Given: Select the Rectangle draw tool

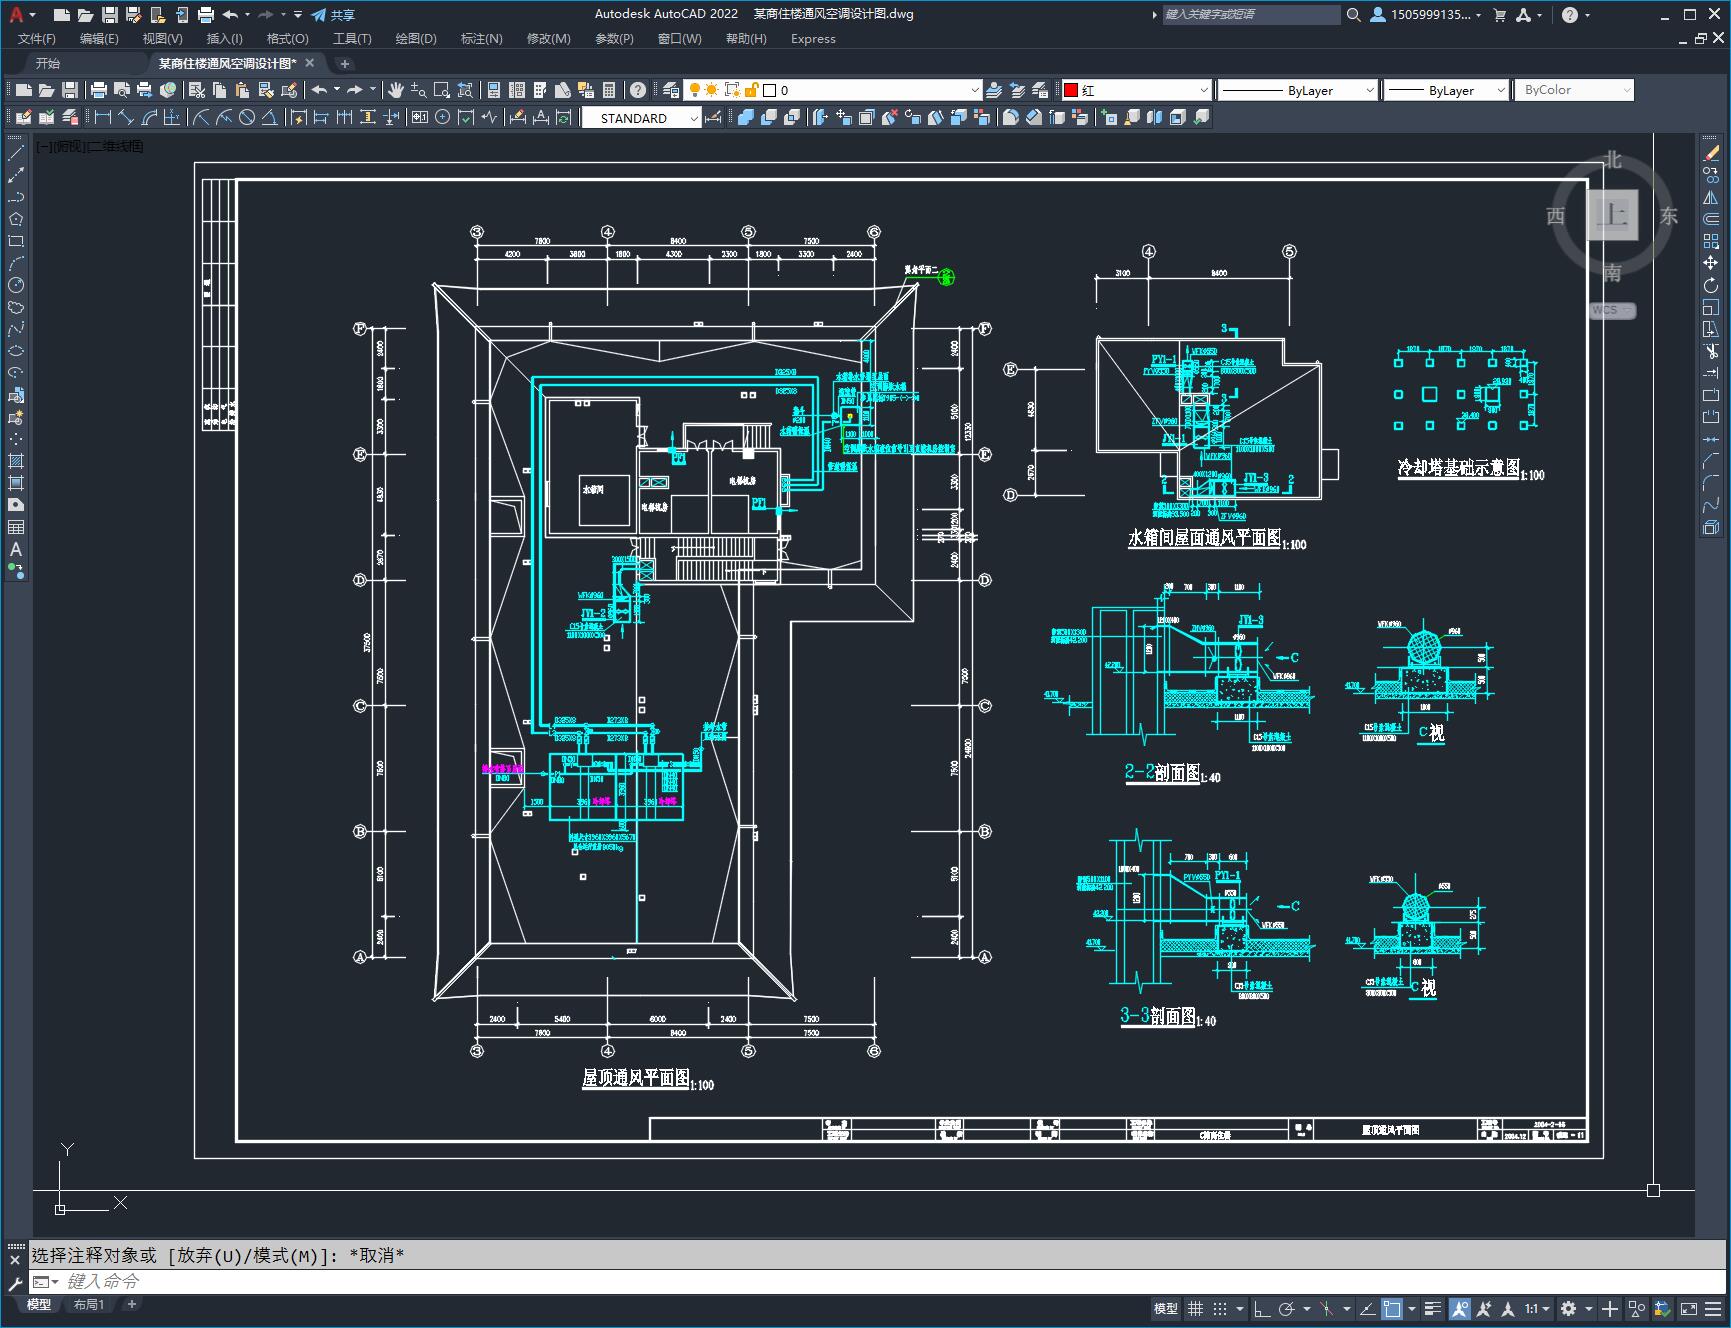Looking at the screenshot, I should click(x=16, y=241).
